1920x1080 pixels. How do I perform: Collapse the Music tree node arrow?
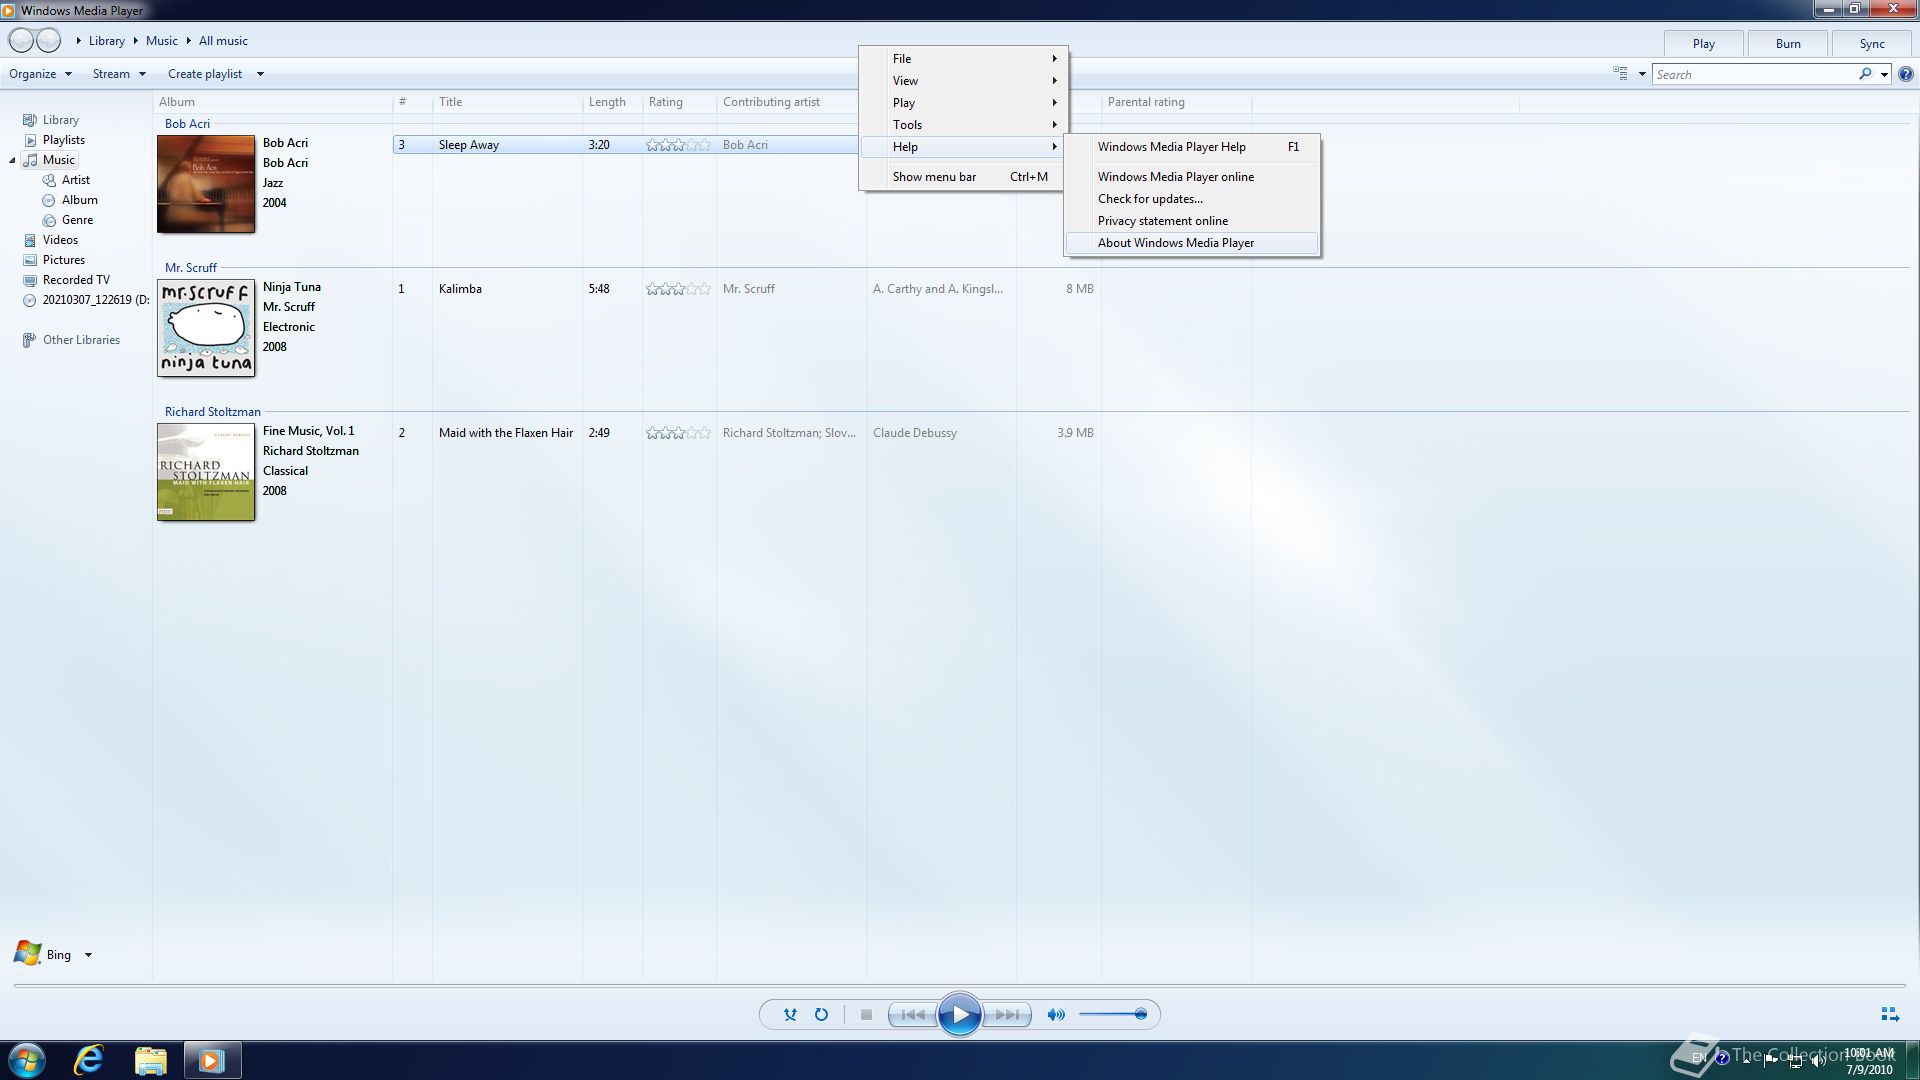13,160
